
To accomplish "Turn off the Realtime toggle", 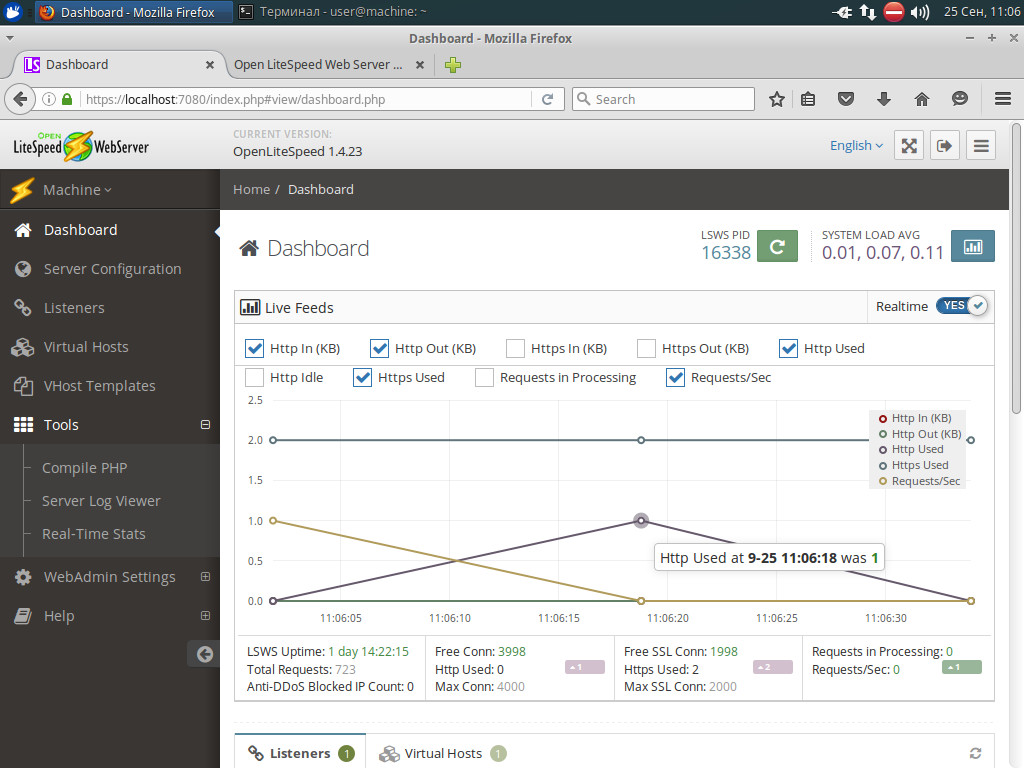I will tap(961, 306).
